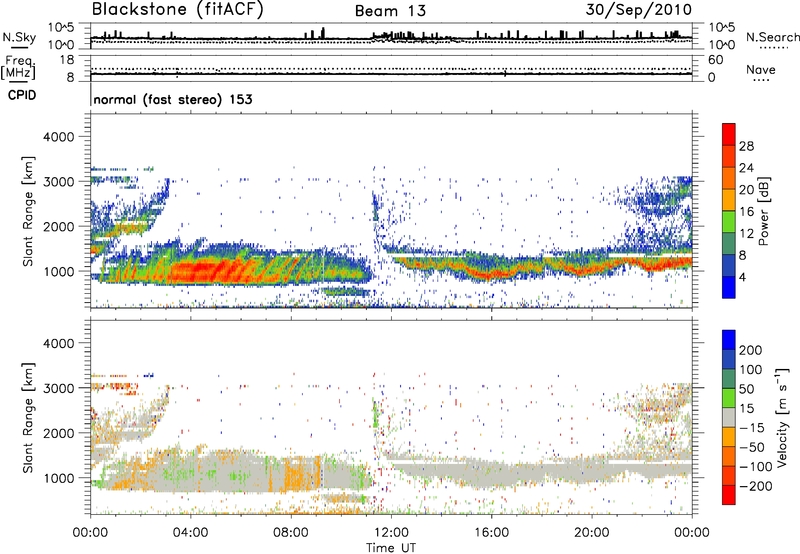
Task: Click the 'Power [dB]' colorbar title
Action: click(763, 211)
